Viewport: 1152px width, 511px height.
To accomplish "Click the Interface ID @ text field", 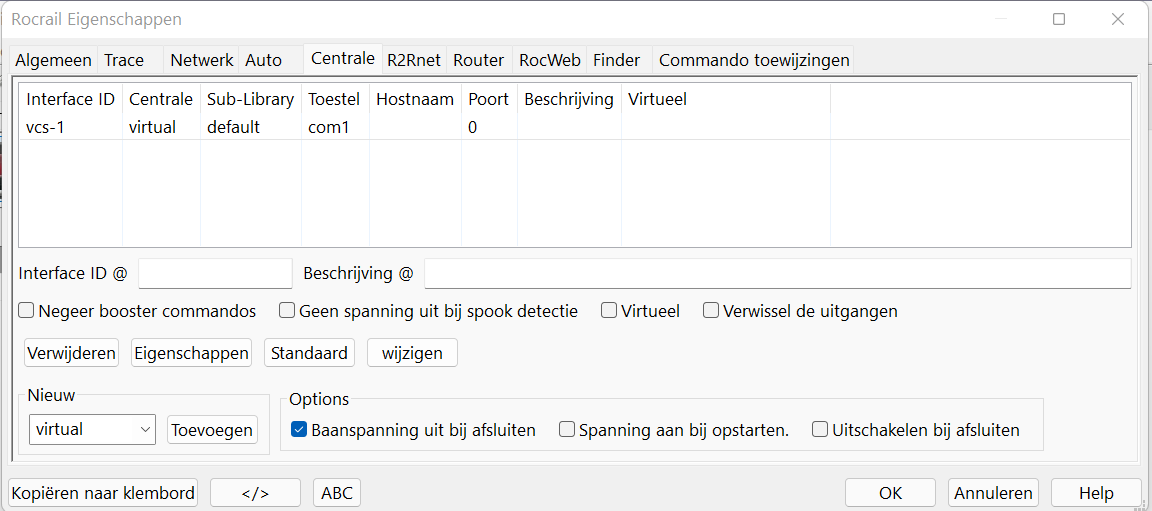I will [x=215, y=273].
